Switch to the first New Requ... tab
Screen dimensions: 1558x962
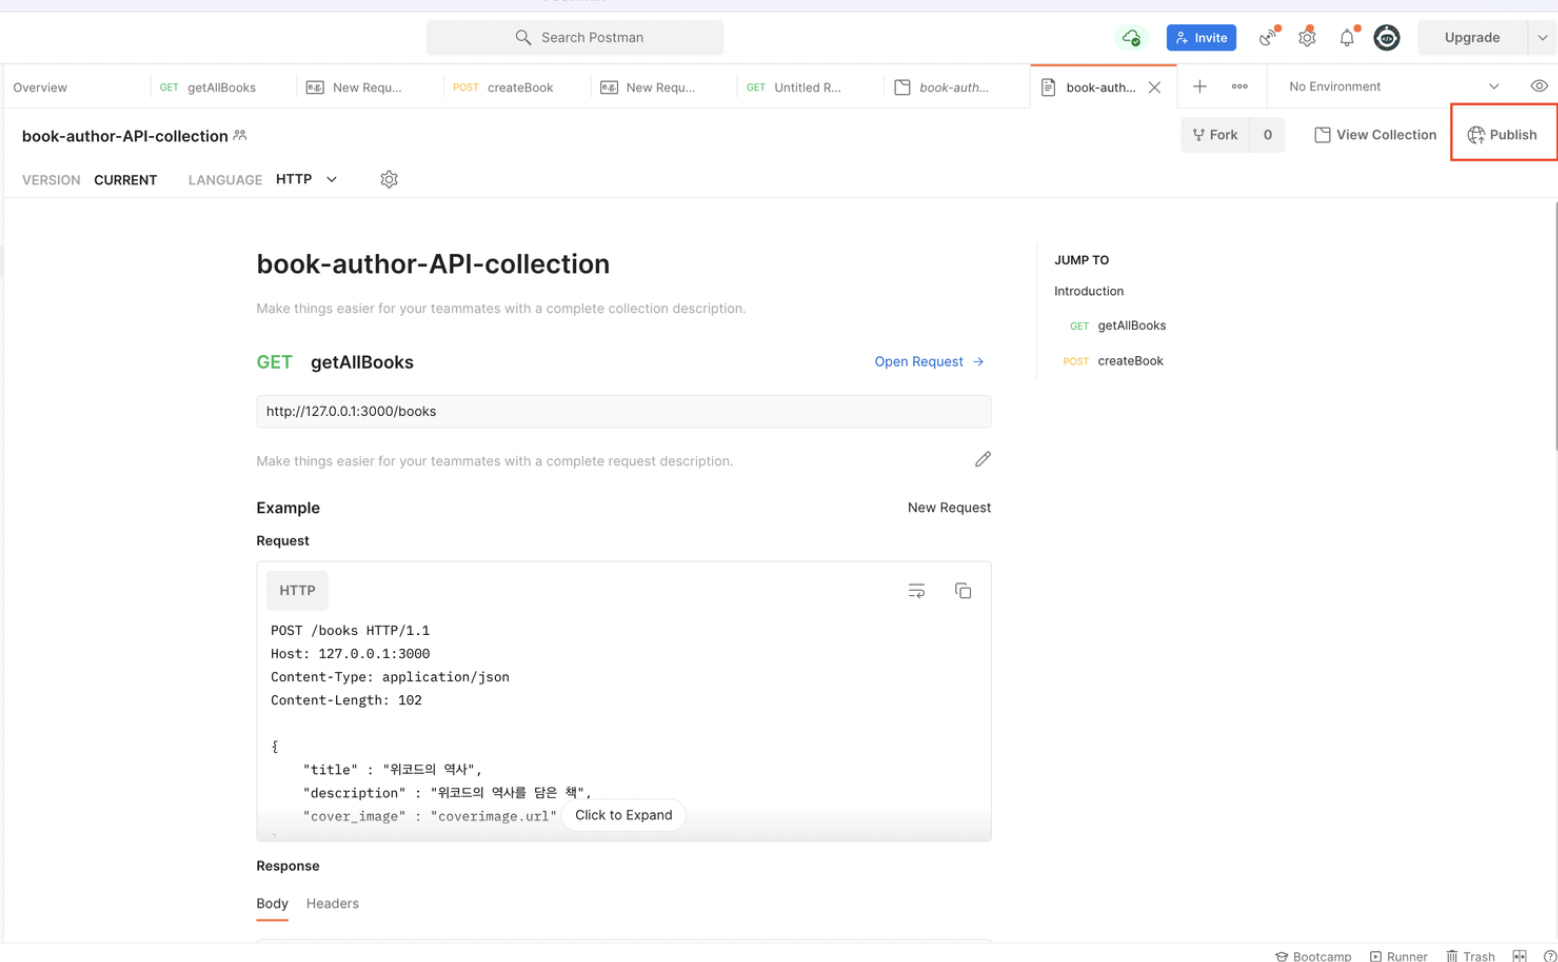pyautogui.click(x=354, y=88)
